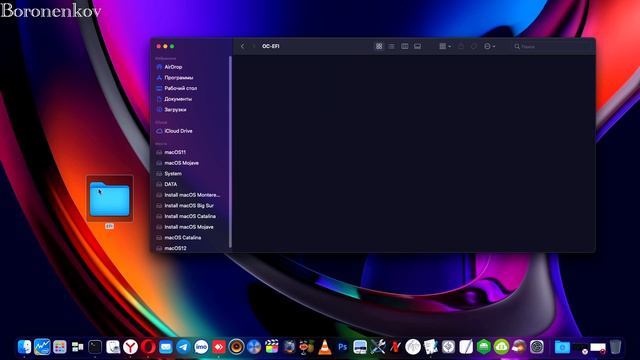Launch Photoshop from the Dock

342,347
